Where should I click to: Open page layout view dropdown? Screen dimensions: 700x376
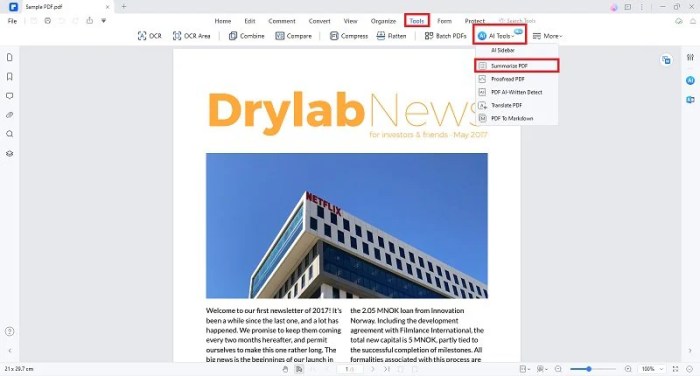click(x=525, y=369)
